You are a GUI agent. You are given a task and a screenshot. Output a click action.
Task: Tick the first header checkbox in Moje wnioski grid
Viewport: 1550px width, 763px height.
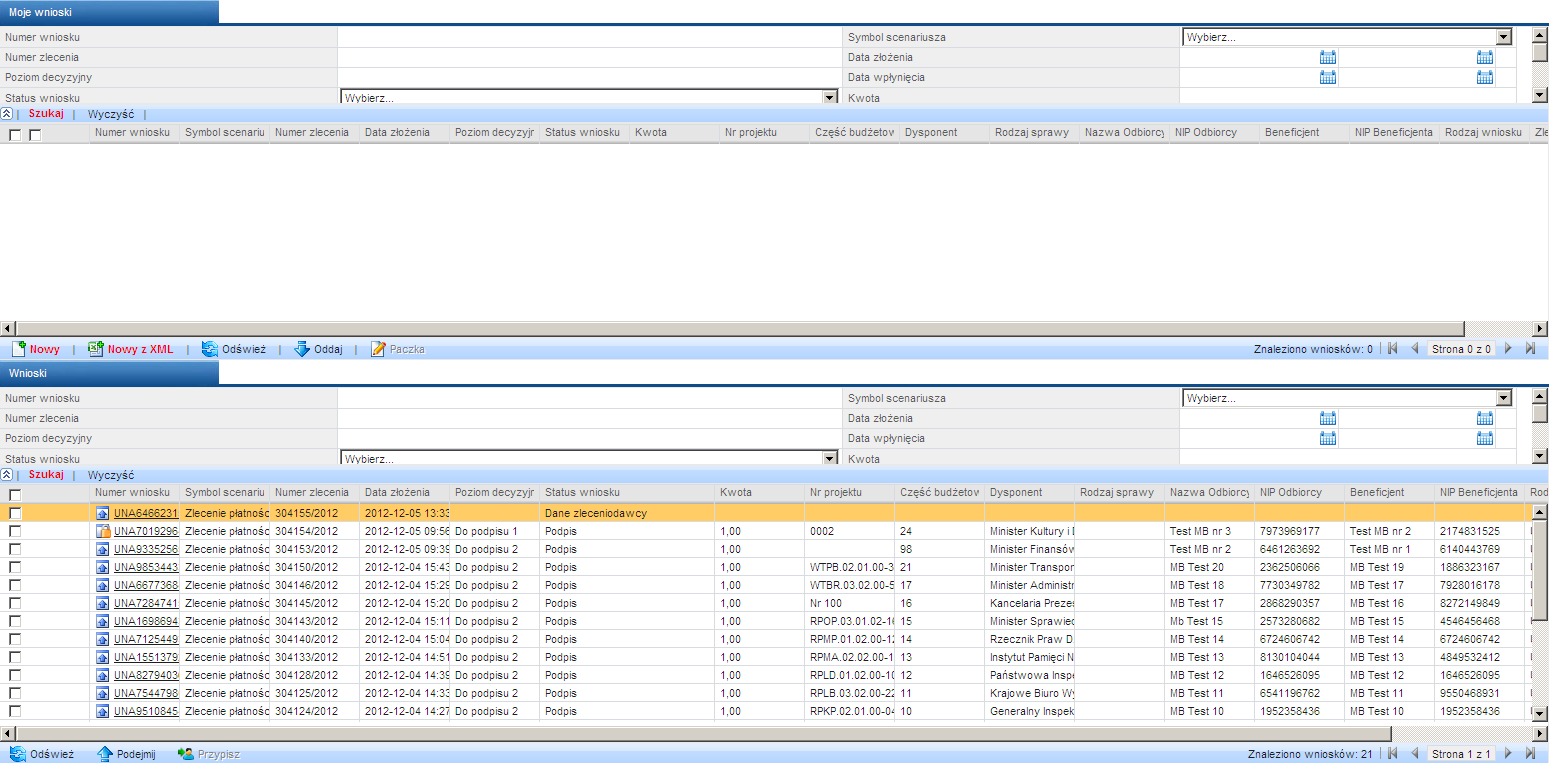tap(15, 135)
